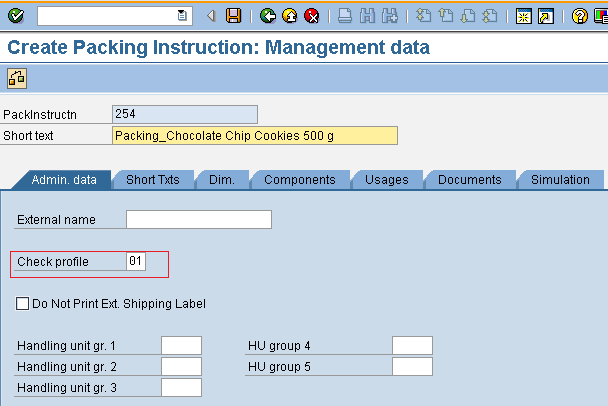Go to the Usages tab
The width and height of the screenshot is (608, 406).
tap(386, 180)
